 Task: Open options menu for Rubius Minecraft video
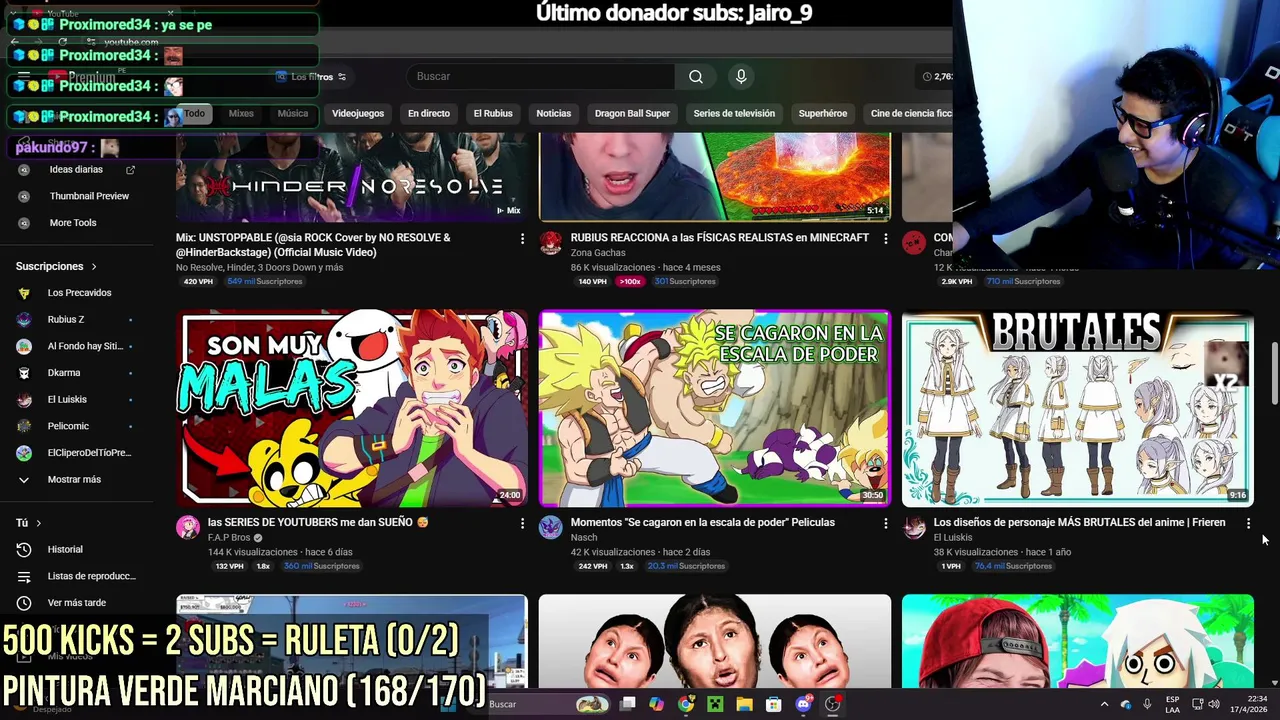point(885,239)
